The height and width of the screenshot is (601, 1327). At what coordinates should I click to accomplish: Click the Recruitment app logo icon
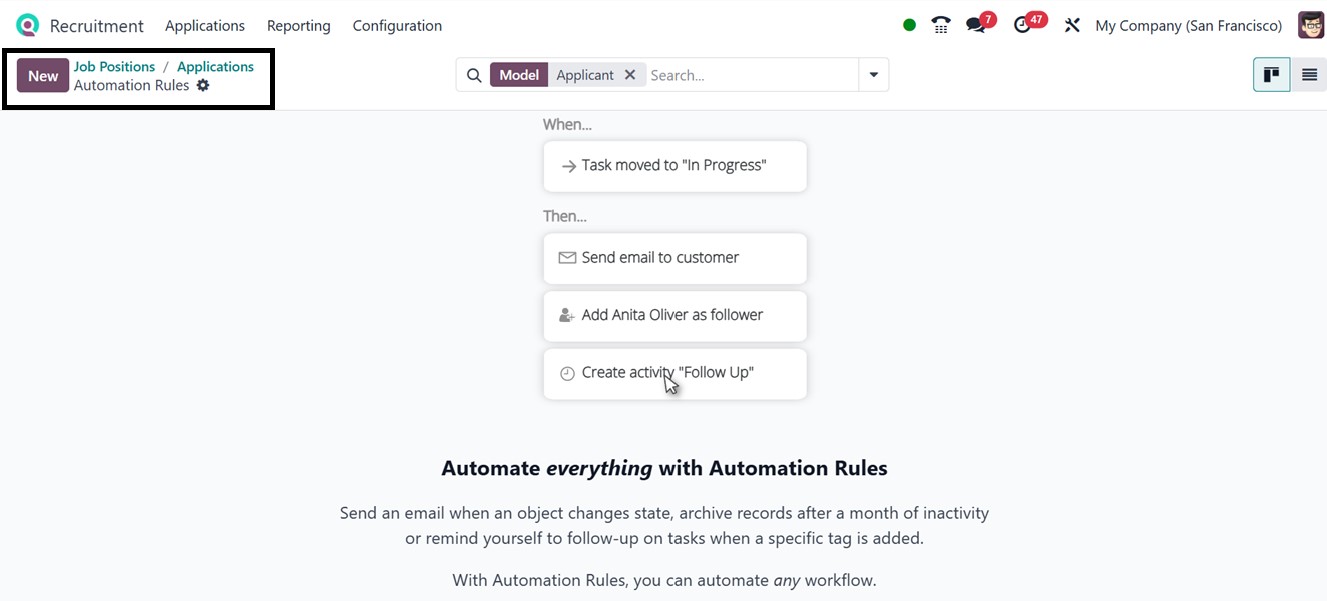[x=27, y=25]
